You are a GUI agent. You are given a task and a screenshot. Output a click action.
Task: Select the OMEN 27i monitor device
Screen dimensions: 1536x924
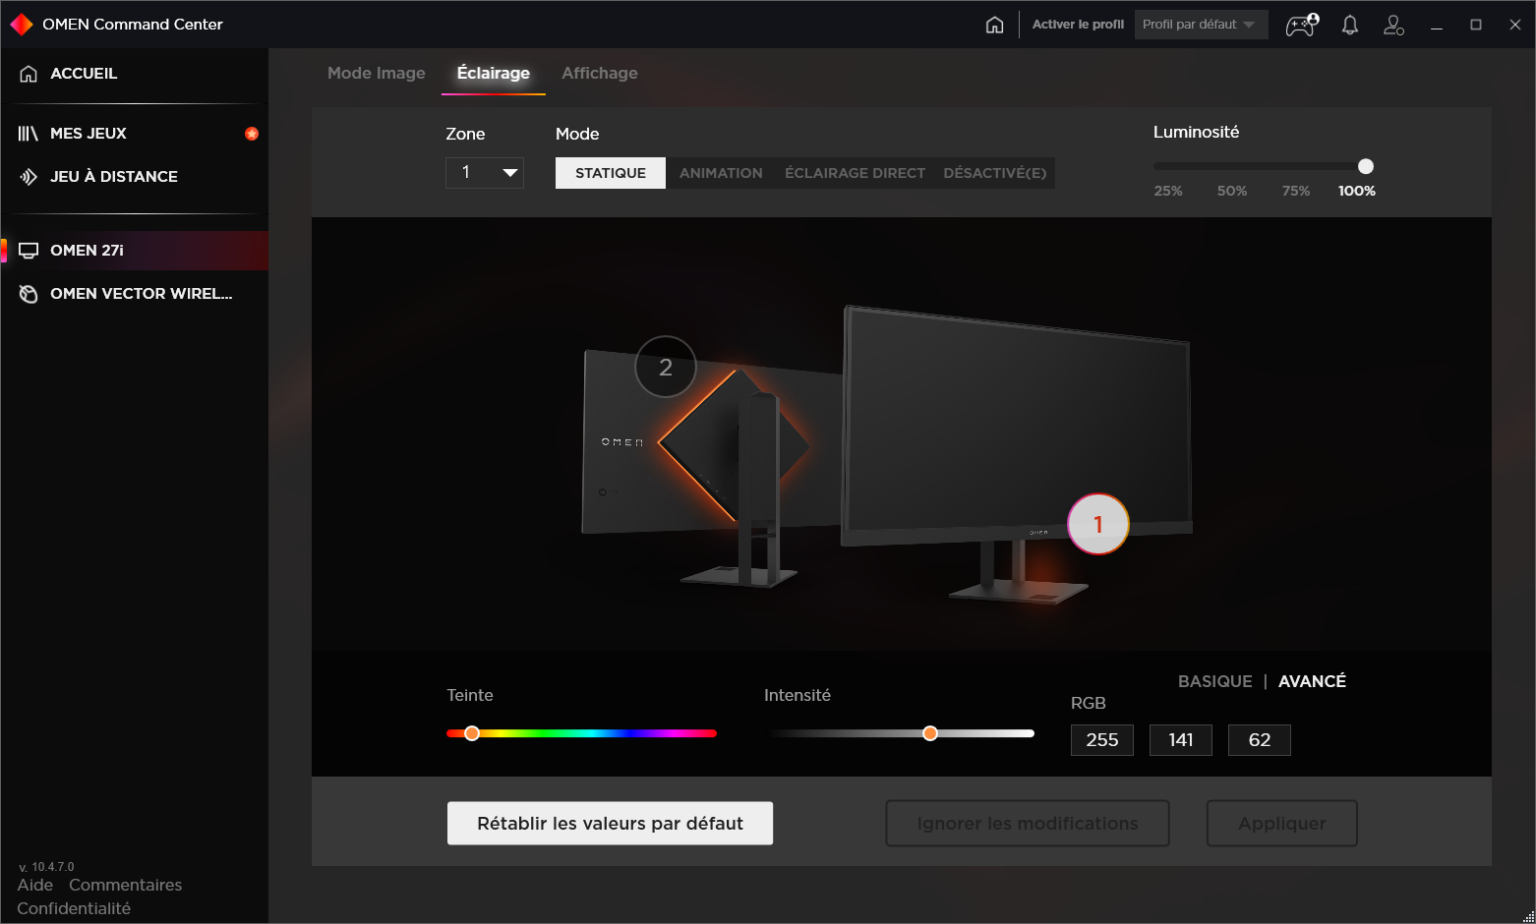point(134,250)
